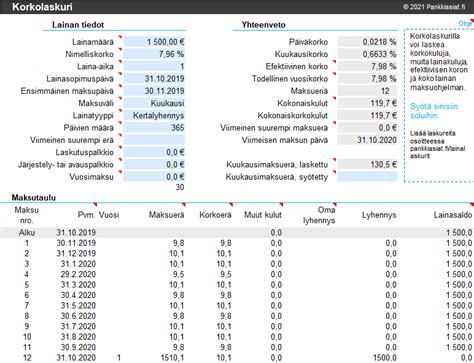474x363 pixels.
Task: Click the Maksuerä cell 9,5 in row 4
Action: (178, 274)
